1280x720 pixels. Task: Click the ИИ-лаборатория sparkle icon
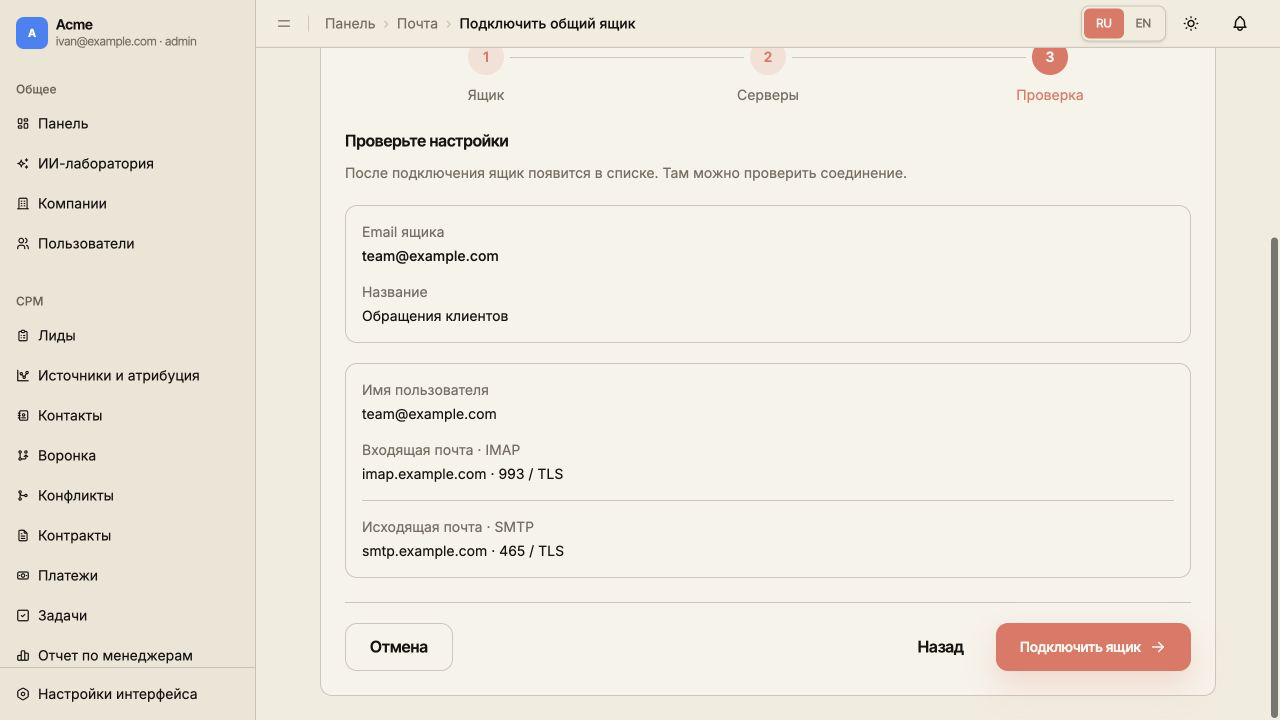23,164
